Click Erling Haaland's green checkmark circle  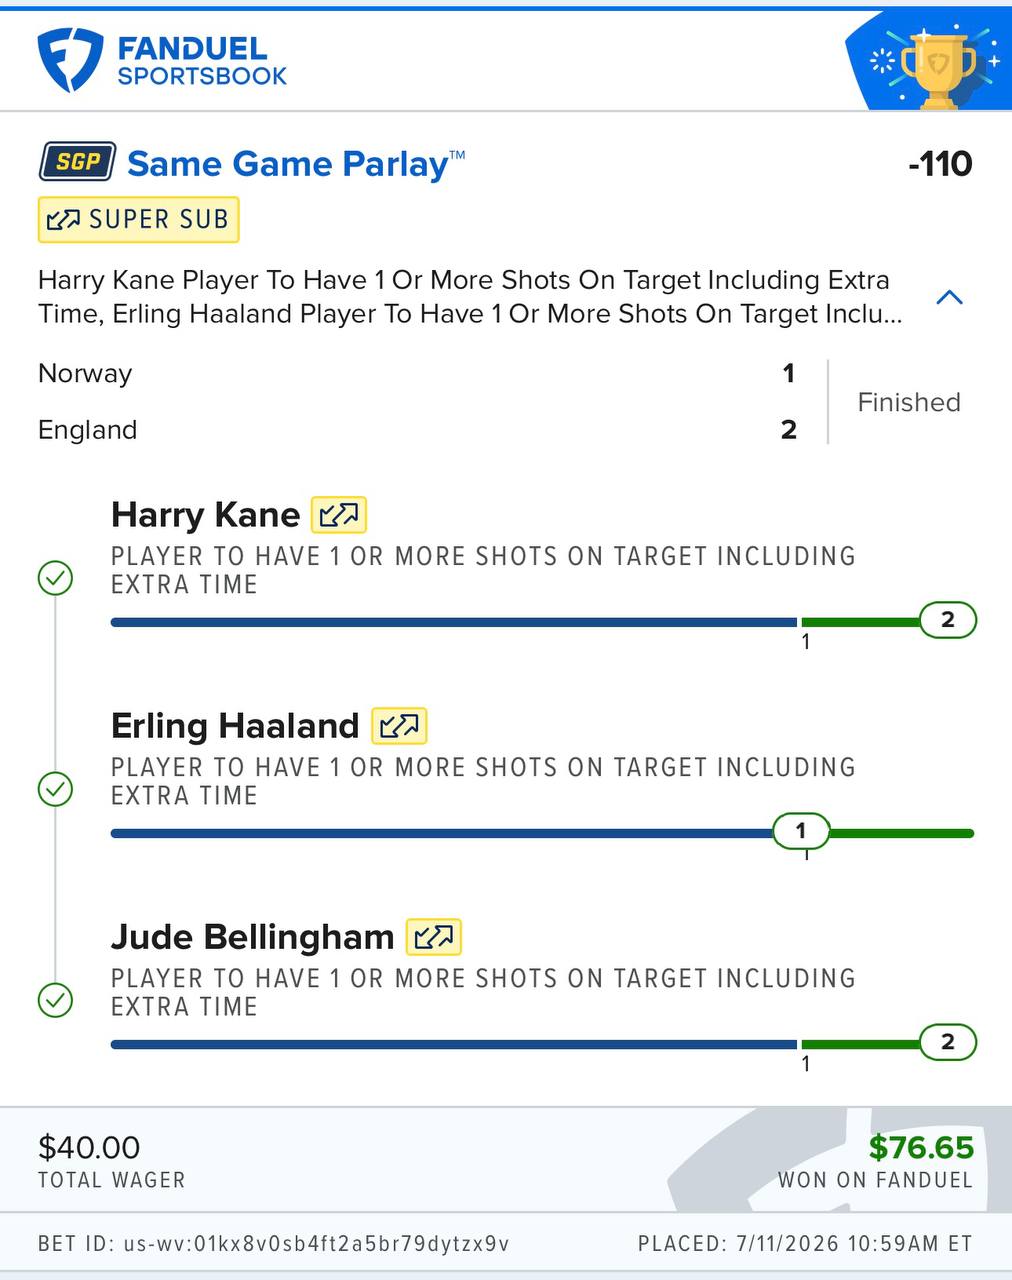55,789
